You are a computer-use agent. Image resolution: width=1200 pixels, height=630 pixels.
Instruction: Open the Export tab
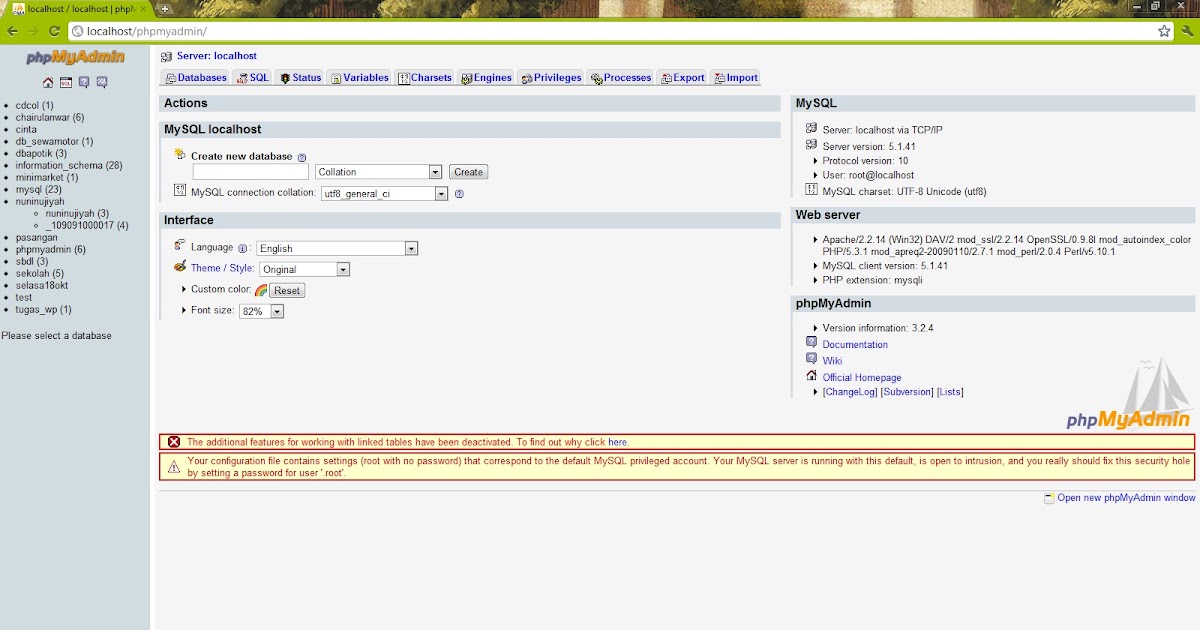pyautogui.click(x=683, y=78)
